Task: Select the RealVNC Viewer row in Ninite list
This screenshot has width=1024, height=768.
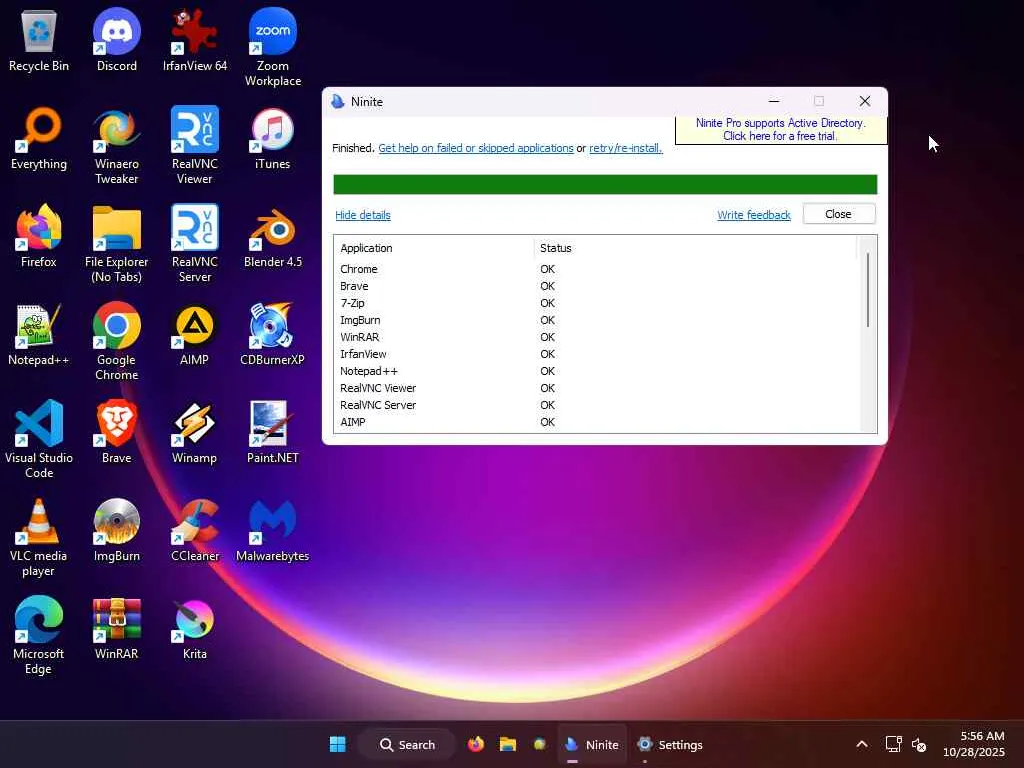Action: coord(597,388)
